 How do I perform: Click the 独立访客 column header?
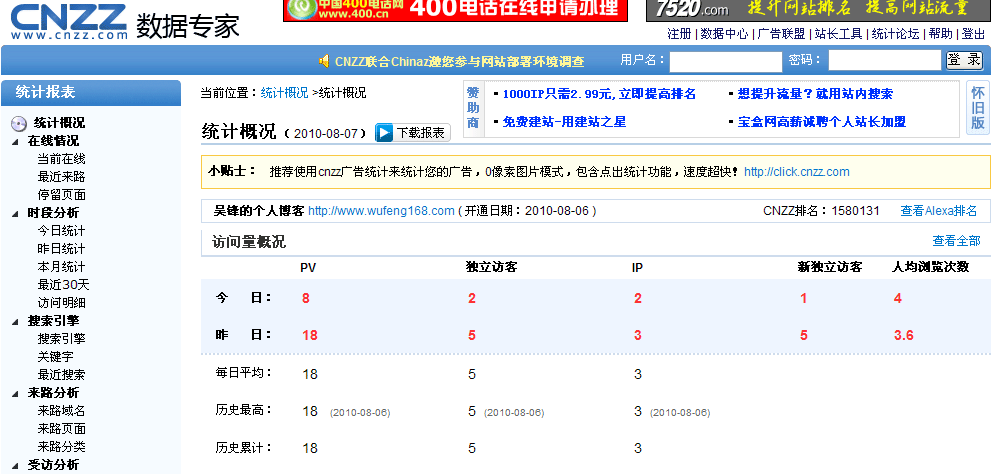491,267
